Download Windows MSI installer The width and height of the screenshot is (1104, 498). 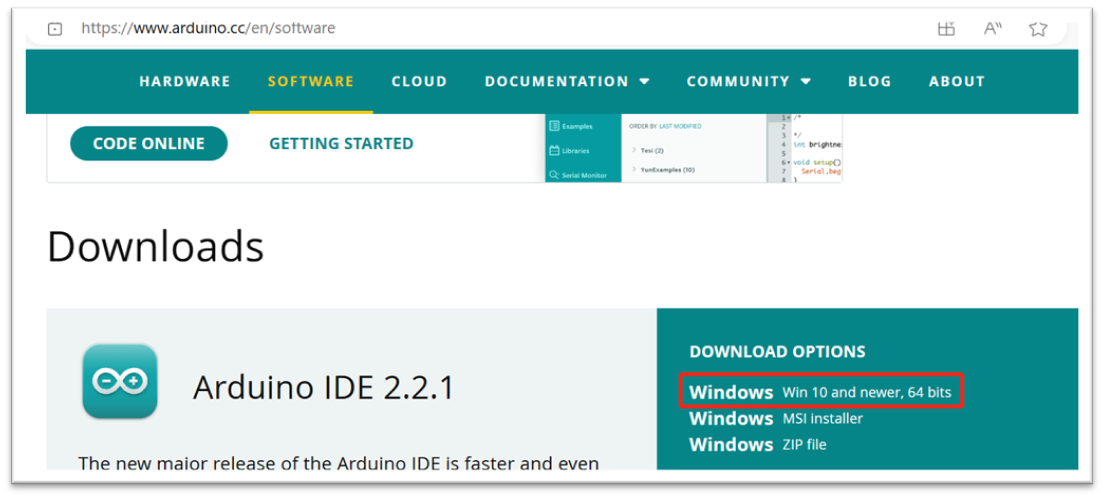[776, 418]
